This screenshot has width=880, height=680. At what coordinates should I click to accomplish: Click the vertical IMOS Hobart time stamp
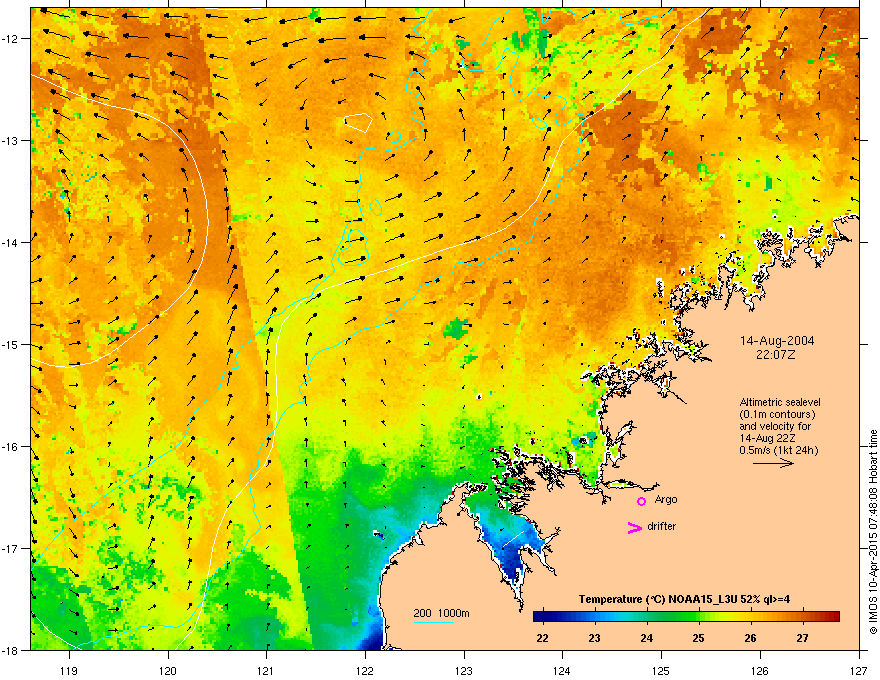click(x=873, y=532)
